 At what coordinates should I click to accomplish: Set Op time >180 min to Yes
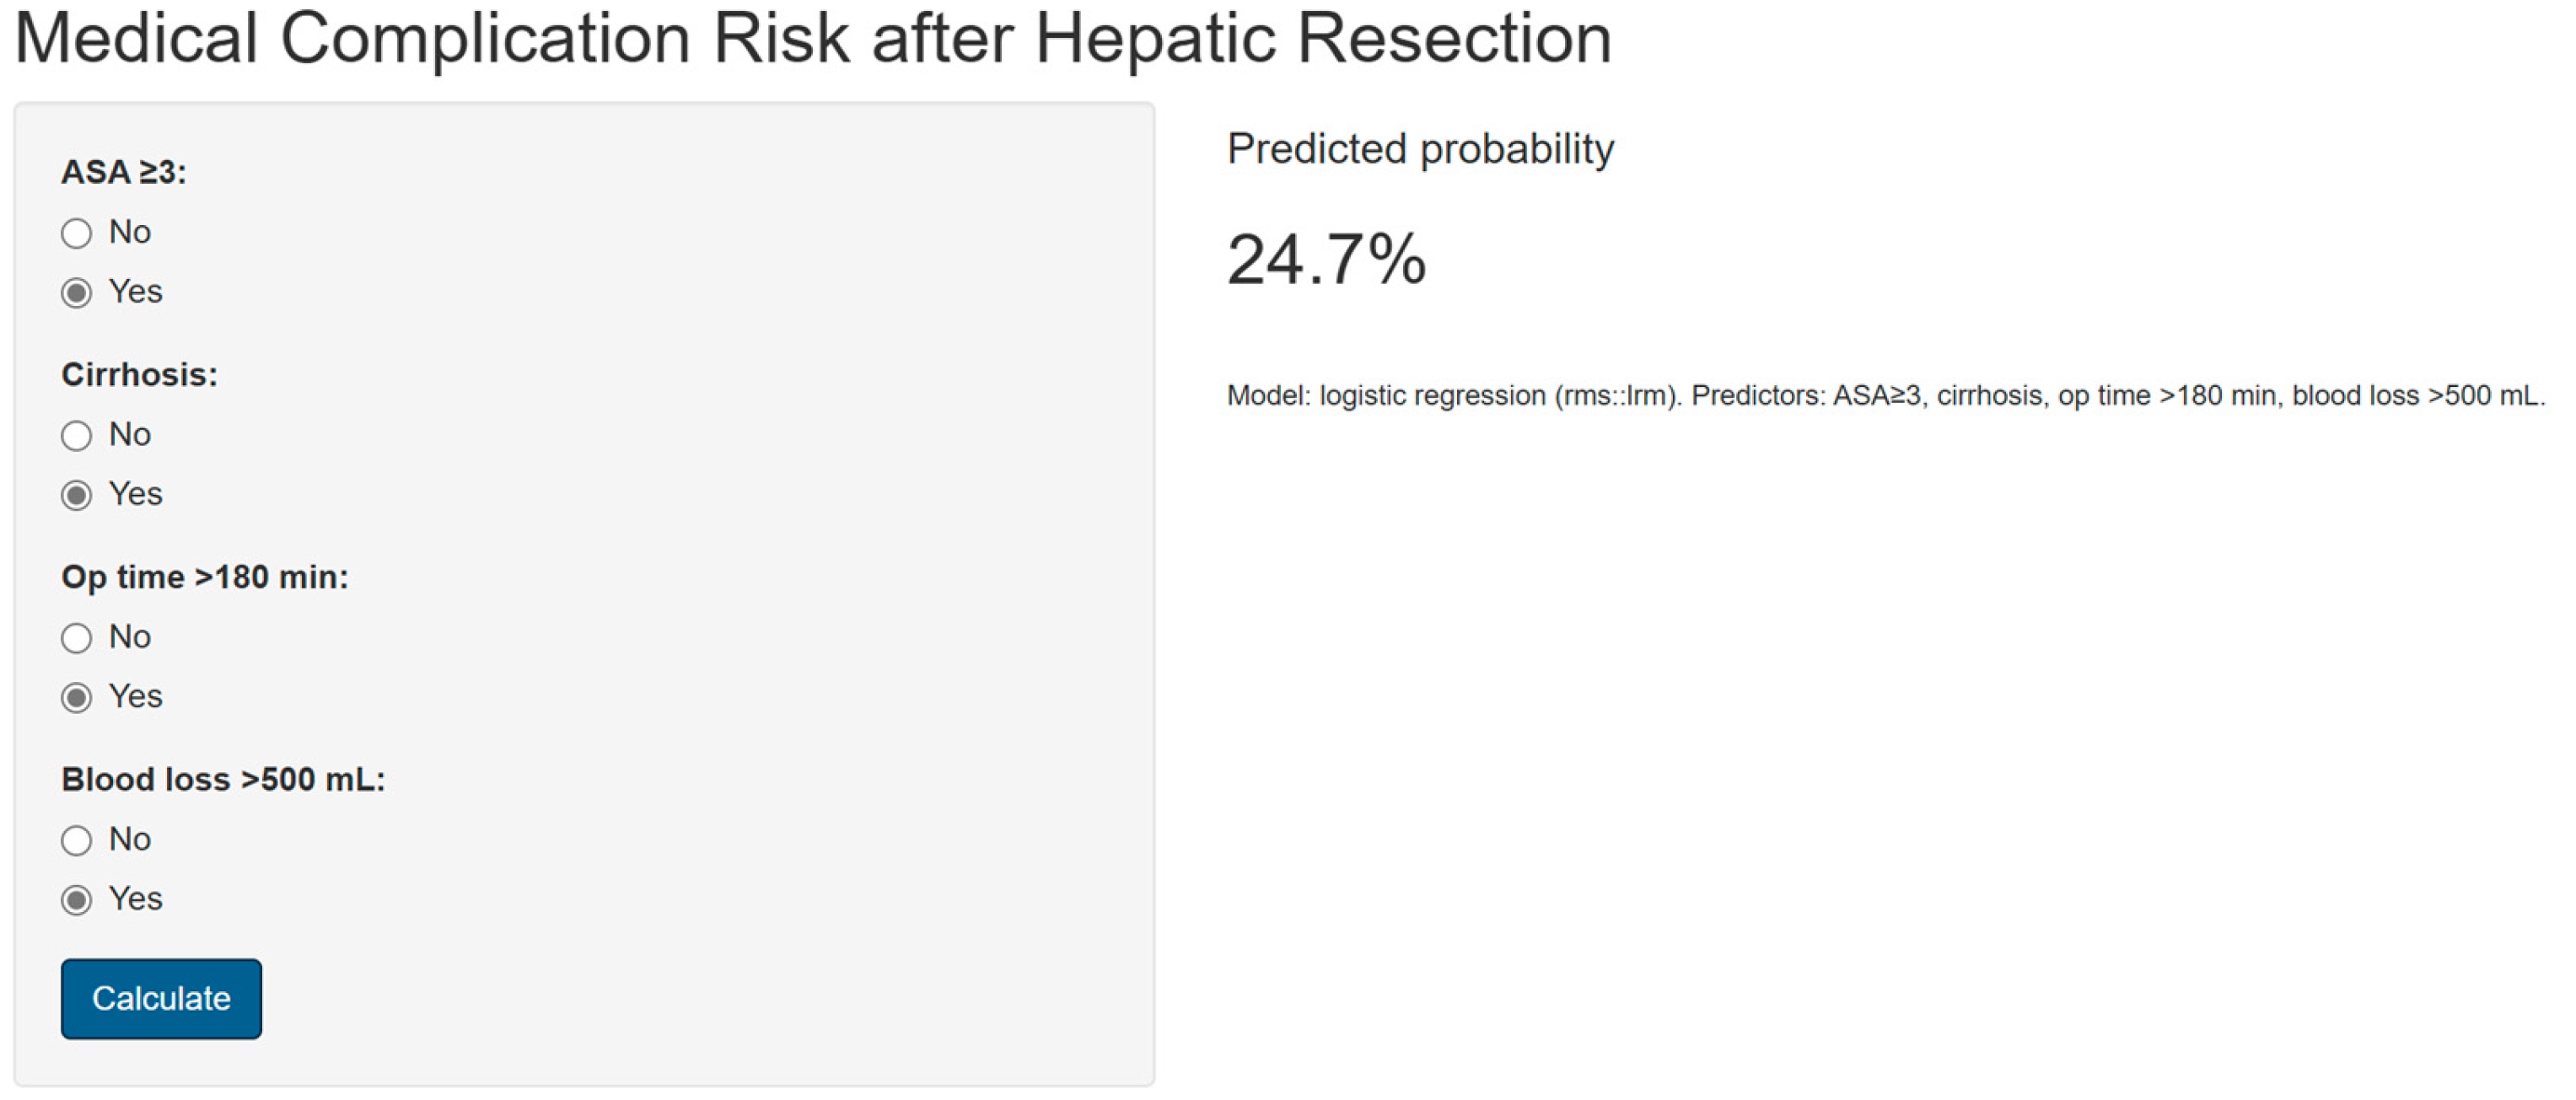[77, 697]
